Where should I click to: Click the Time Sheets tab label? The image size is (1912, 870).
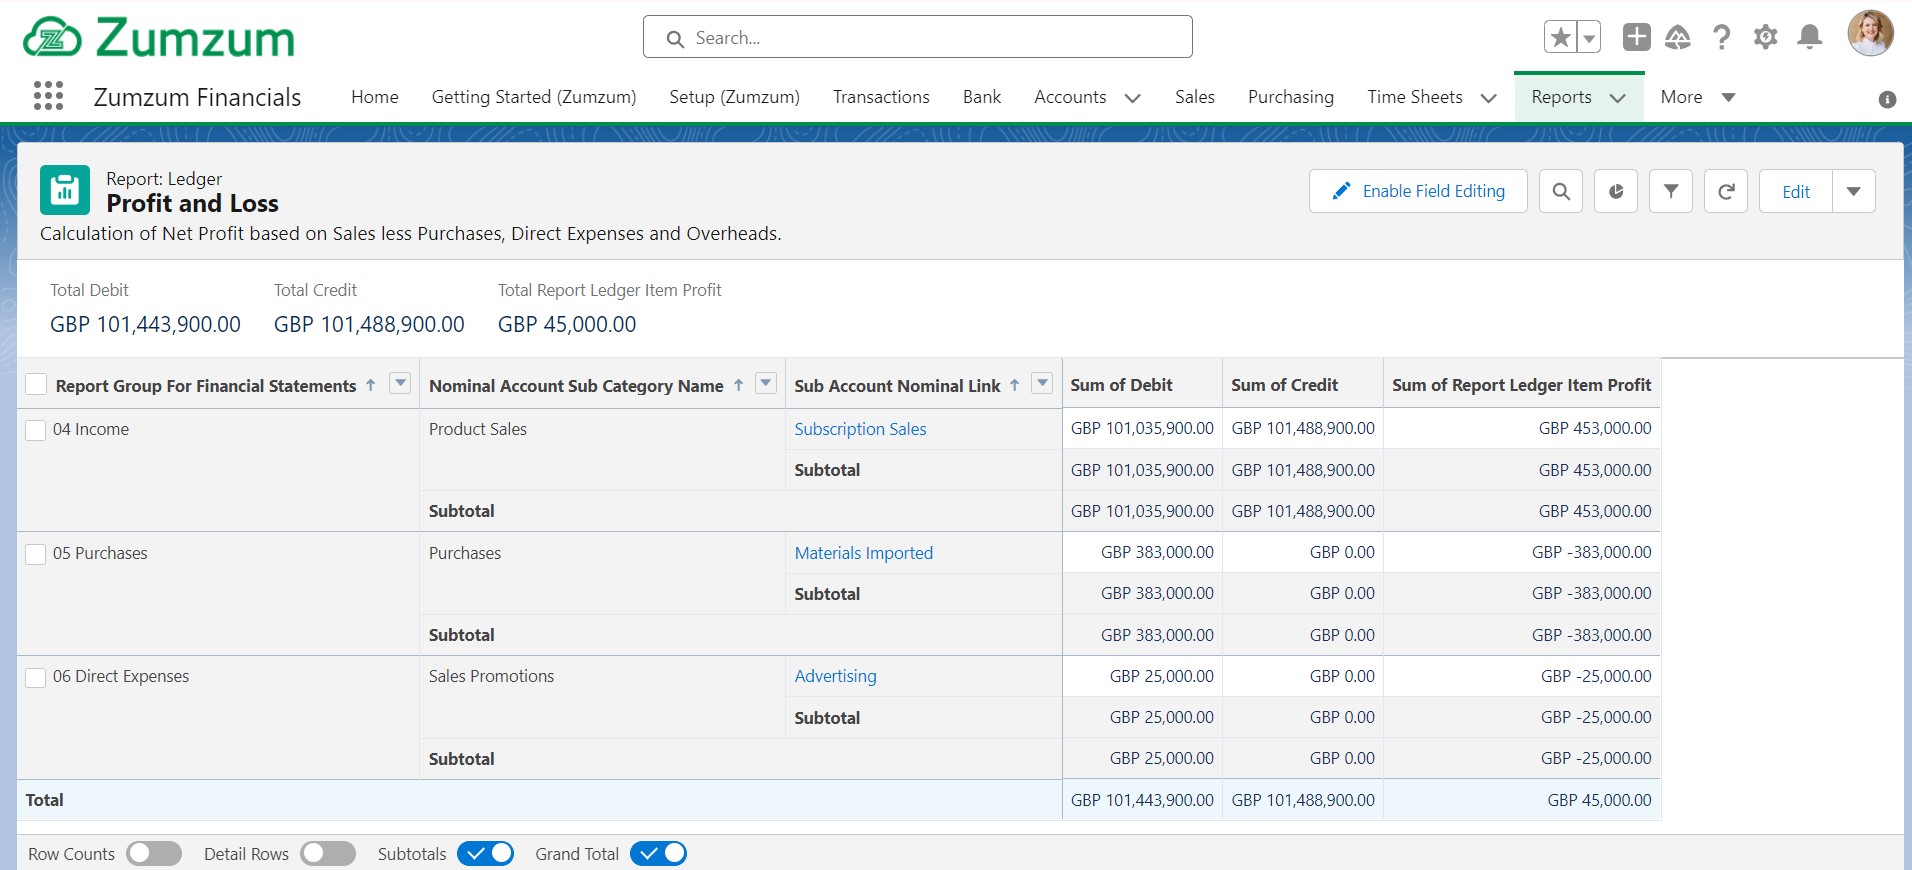pos(1415,97)
